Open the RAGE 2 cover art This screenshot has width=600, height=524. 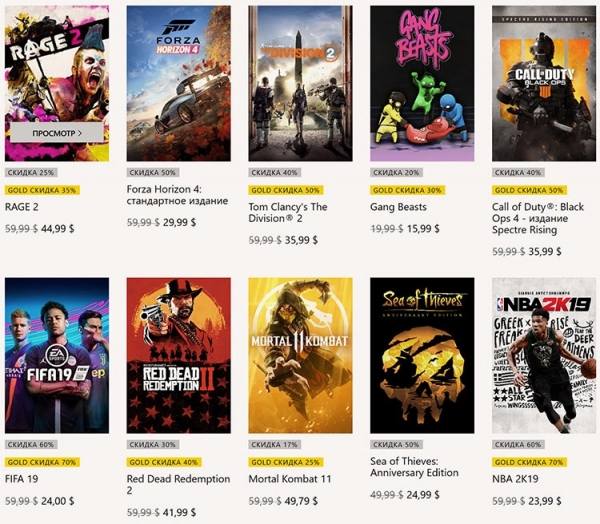click(57, 60)
